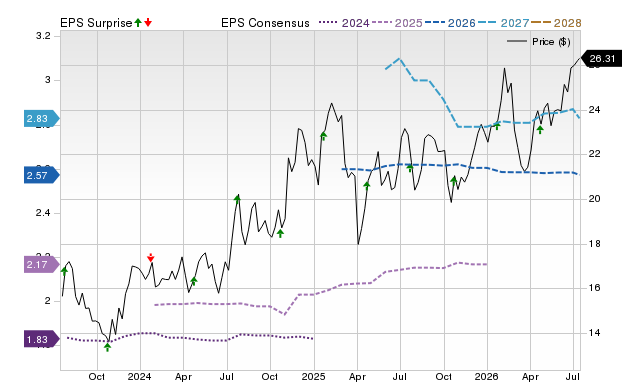640x382 pixels.
Task: Click the EPS Surprise legend title
Action: (x=96, y=23)
